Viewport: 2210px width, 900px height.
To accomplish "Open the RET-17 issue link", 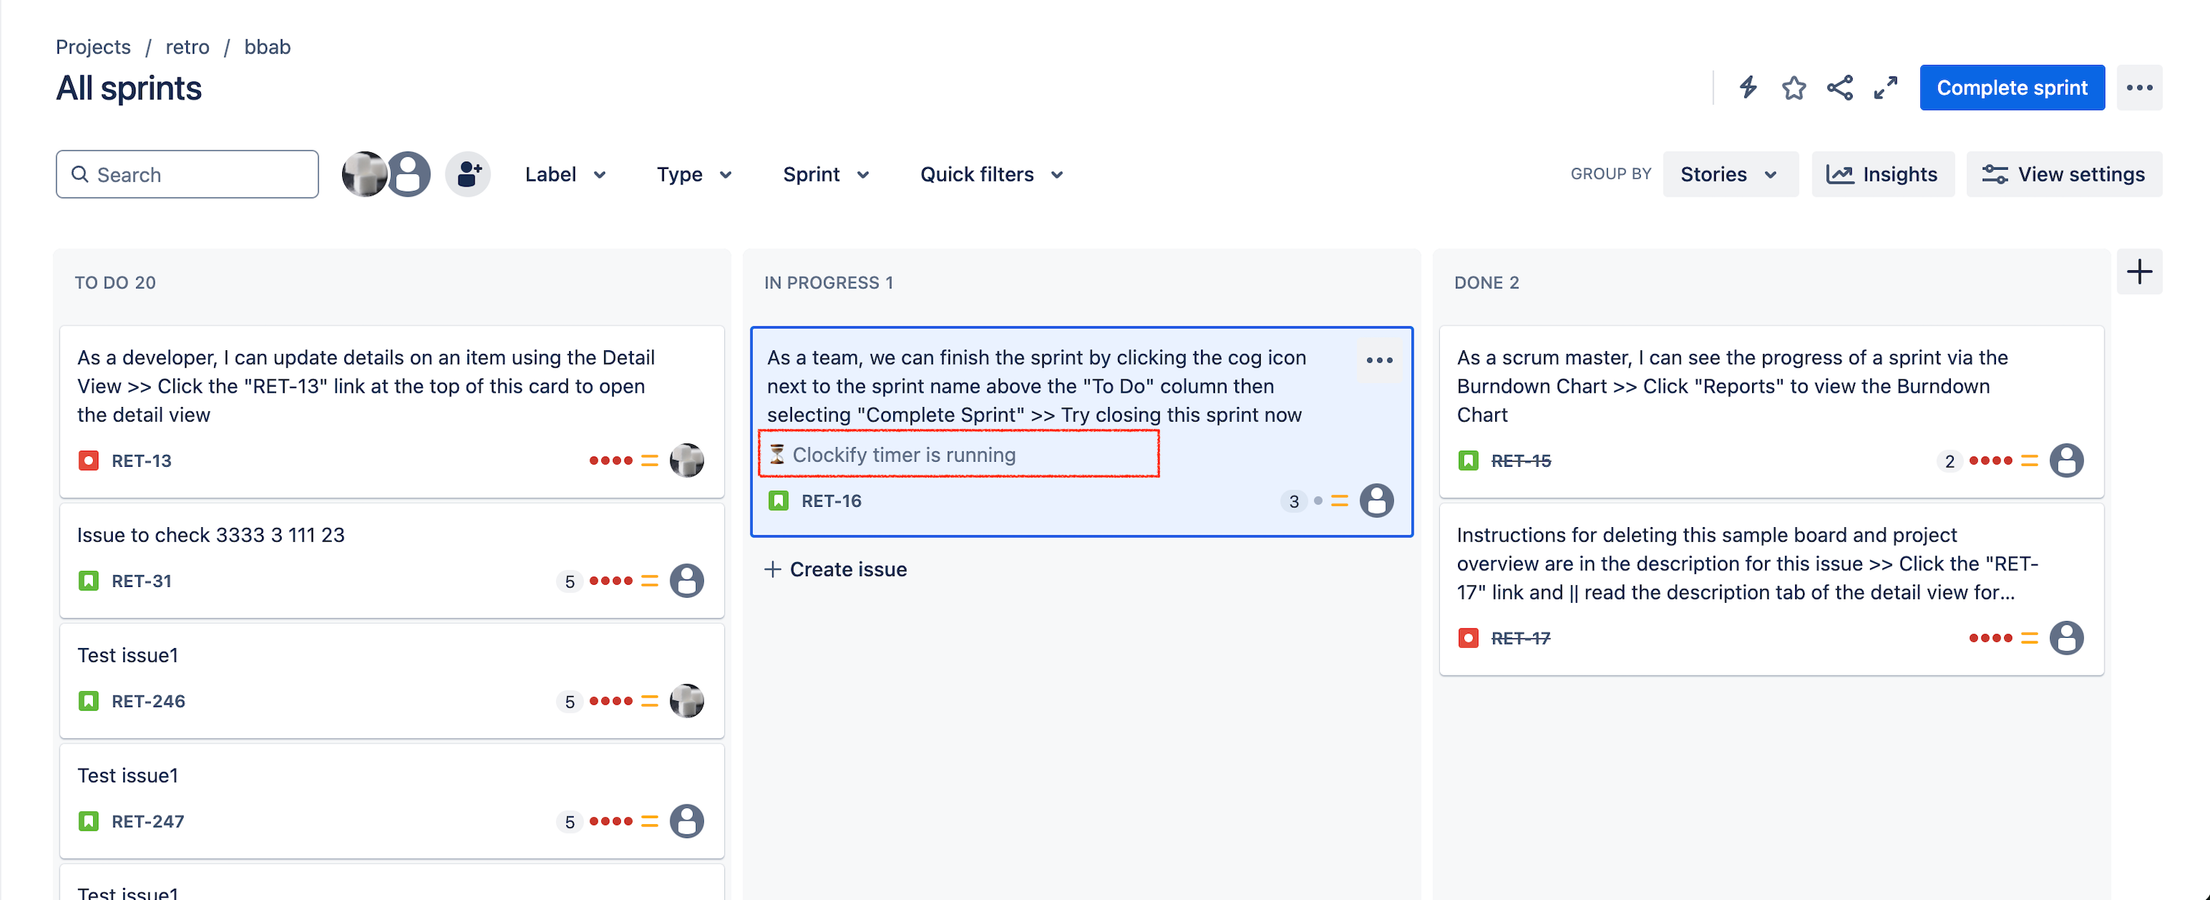I will [1521, 638].
